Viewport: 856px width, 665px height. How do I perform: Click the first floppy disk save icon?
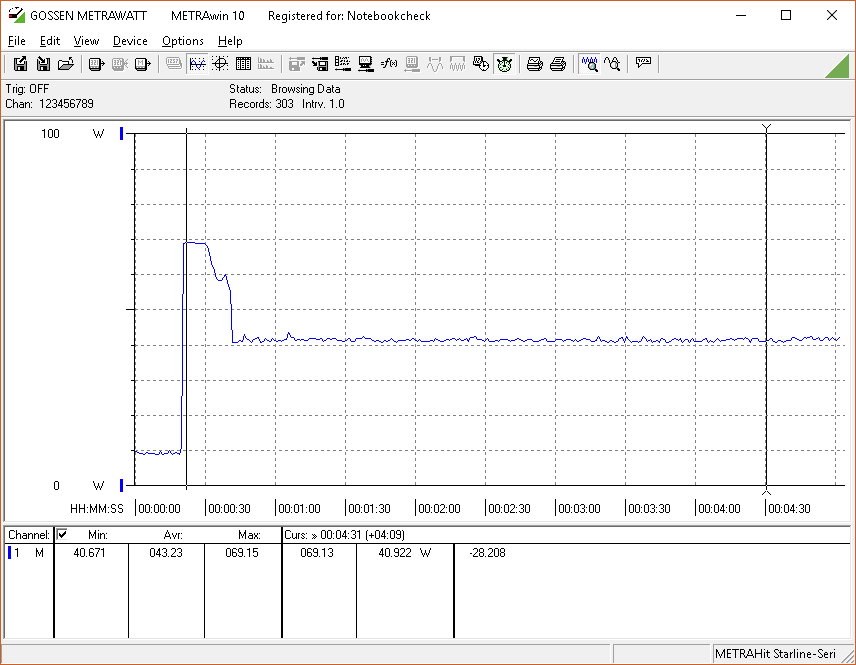20,64
